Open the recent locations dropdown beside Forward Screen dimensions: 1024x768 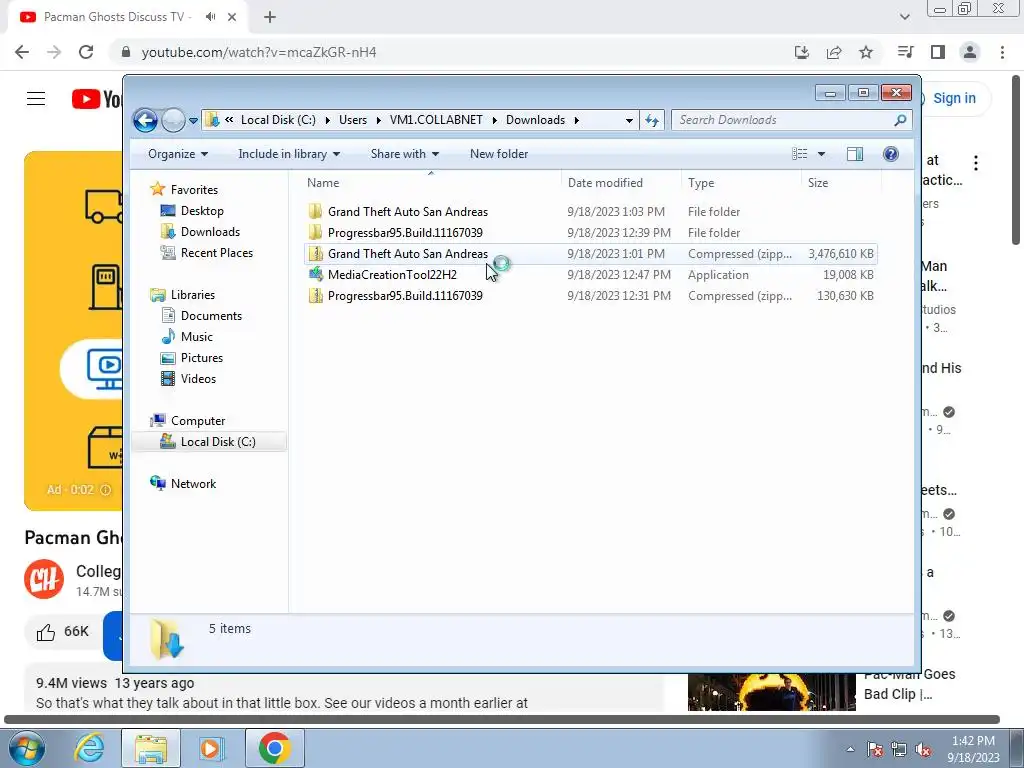193,121
